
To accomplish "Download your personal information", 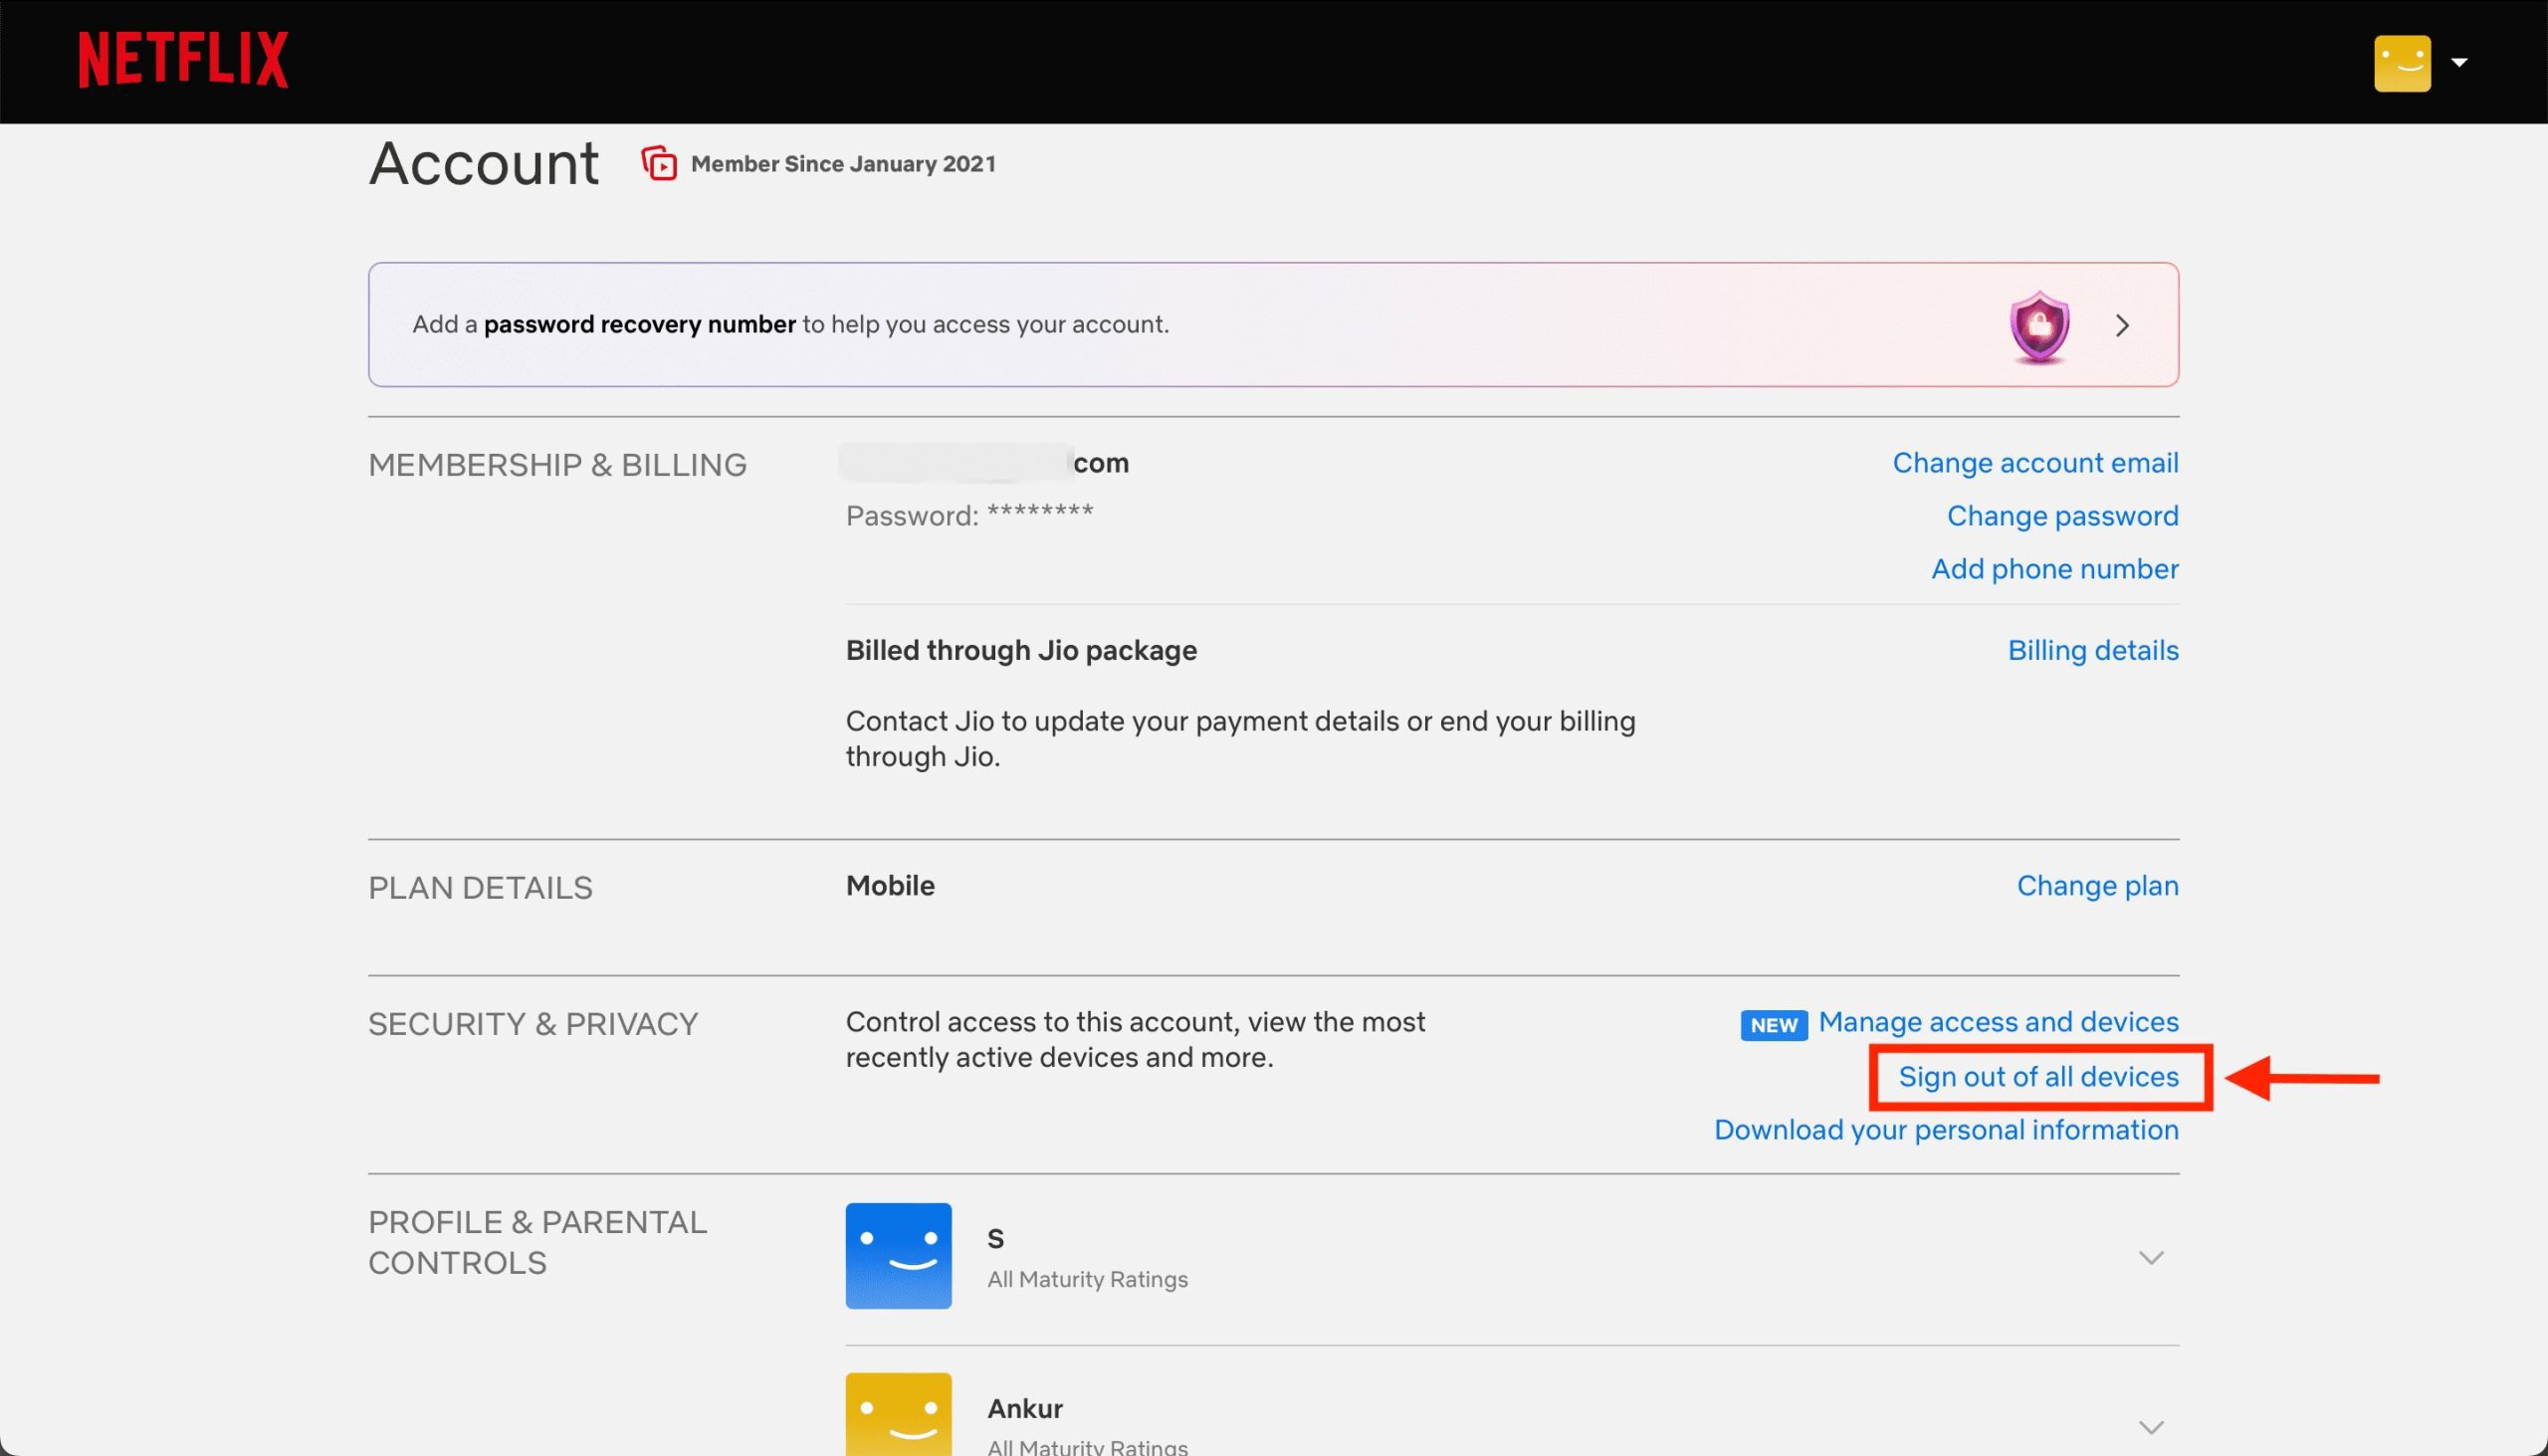I will click(1945, 1130).
